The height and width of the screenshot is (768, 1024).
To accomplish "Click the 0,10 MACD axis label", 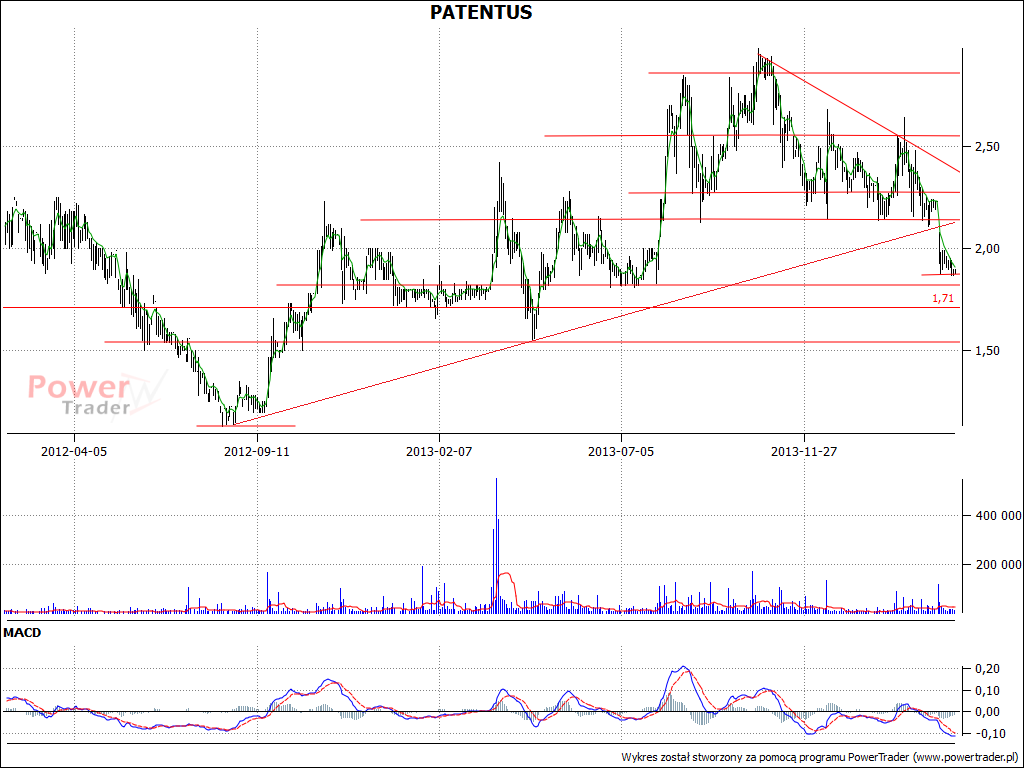I will (986, 690).
